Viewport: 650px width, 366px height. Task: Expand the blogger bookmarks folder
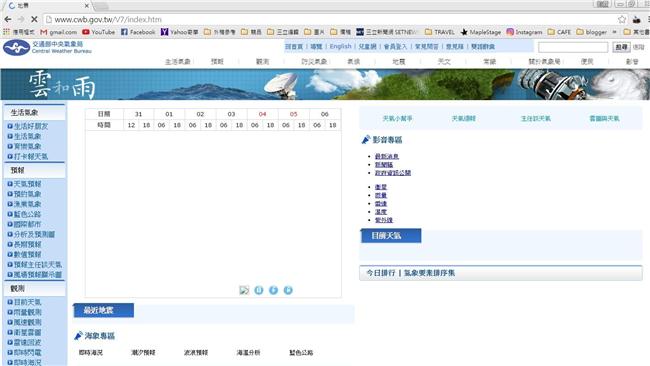click(x=592, y=32)
